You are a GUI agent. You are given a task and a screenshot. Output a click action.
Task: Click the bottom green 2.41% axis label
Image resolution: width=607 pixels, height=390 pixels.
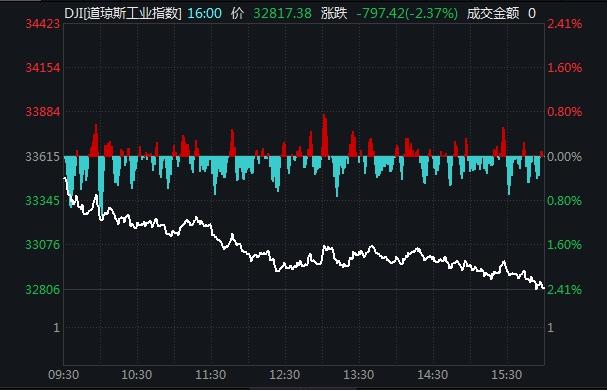pos(564,289)
